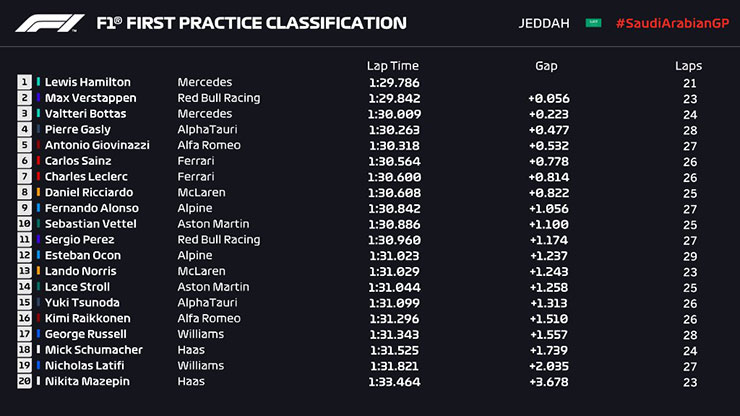The image size is (740, 416).
Task: Click Mercedes team color bar beside Lewis Hamilton
Action: point(38,82)
